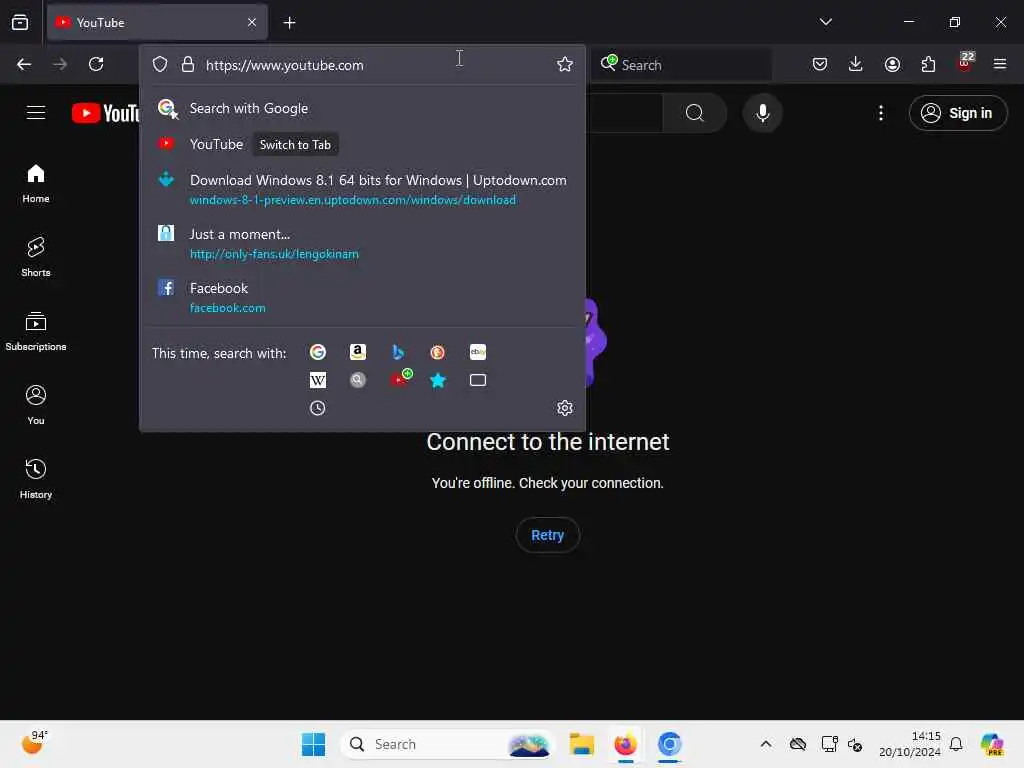Open the Download Windows 8.1 Uptodown suggestion
Image resolution: width=1024 pixels, height=768 pixels.
362,189
